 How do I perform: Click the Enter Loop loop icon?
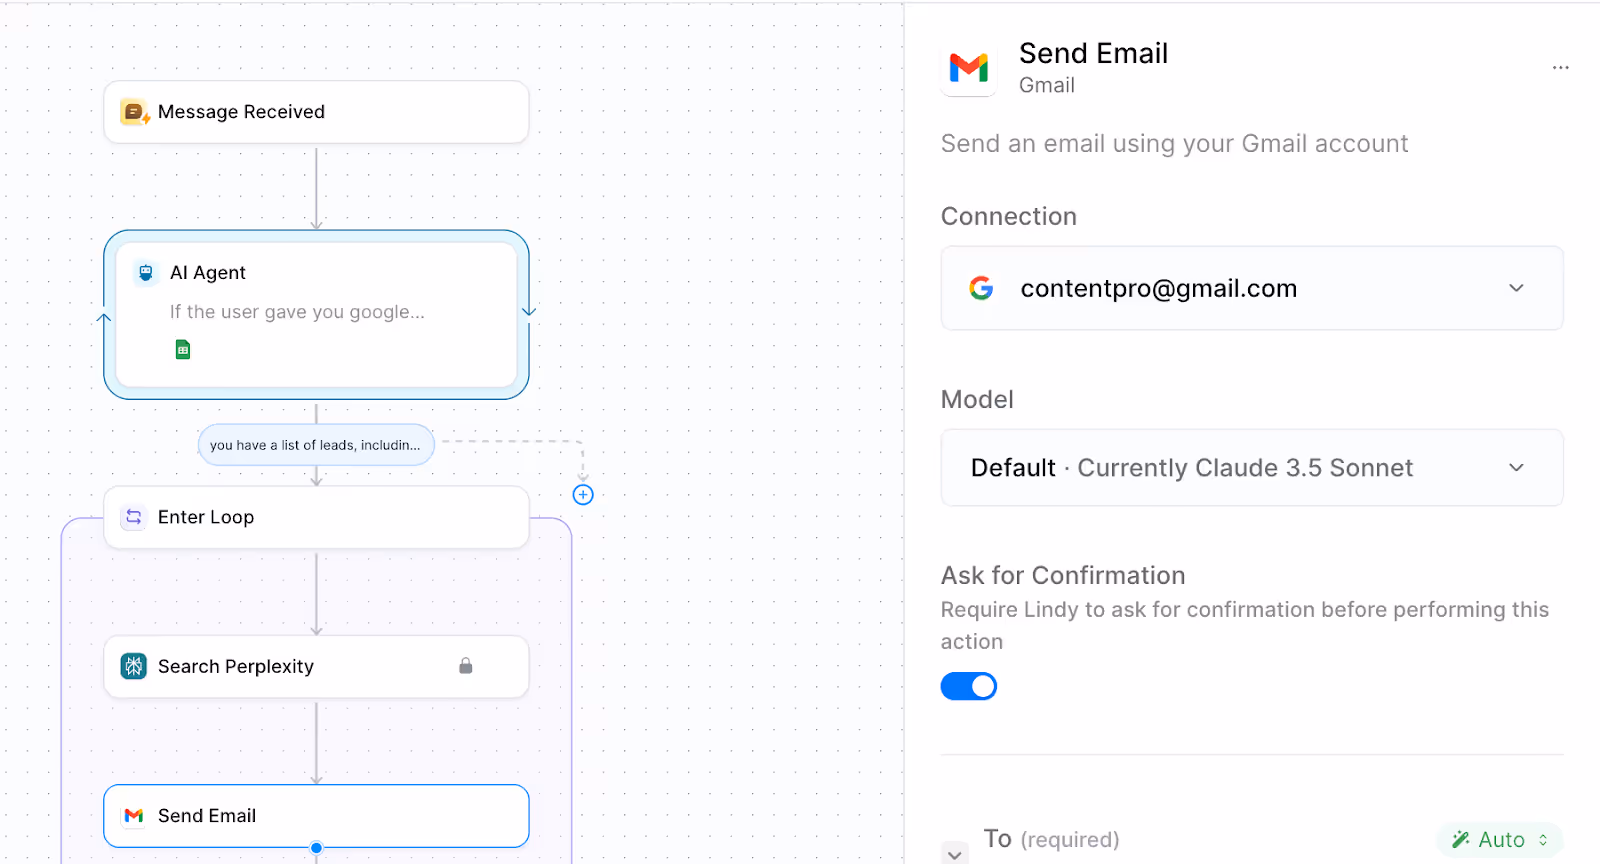[x=133, y=517]
